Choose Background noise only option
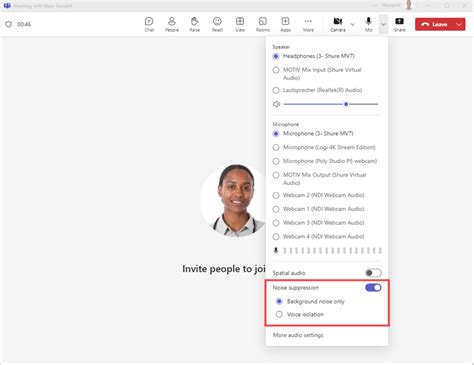Viewport: 474px width, 365px height. tap(310, 301)
